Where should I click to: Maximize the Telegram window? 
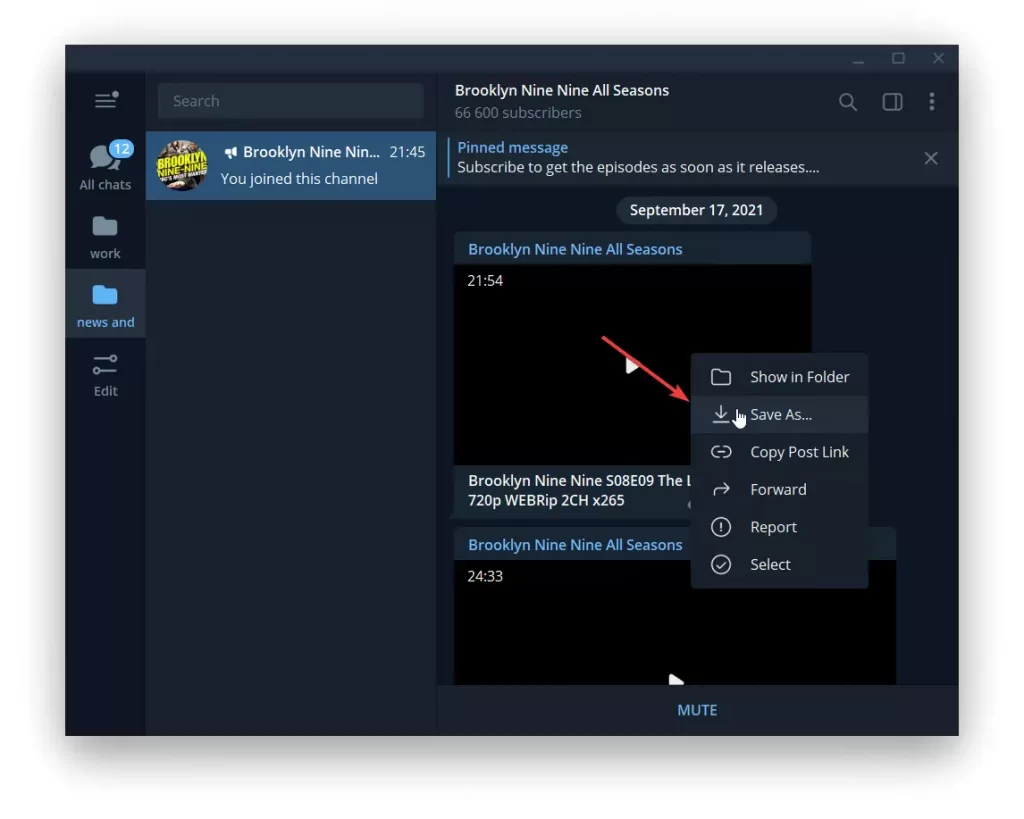pyautogui.click(x=898, y=58)
